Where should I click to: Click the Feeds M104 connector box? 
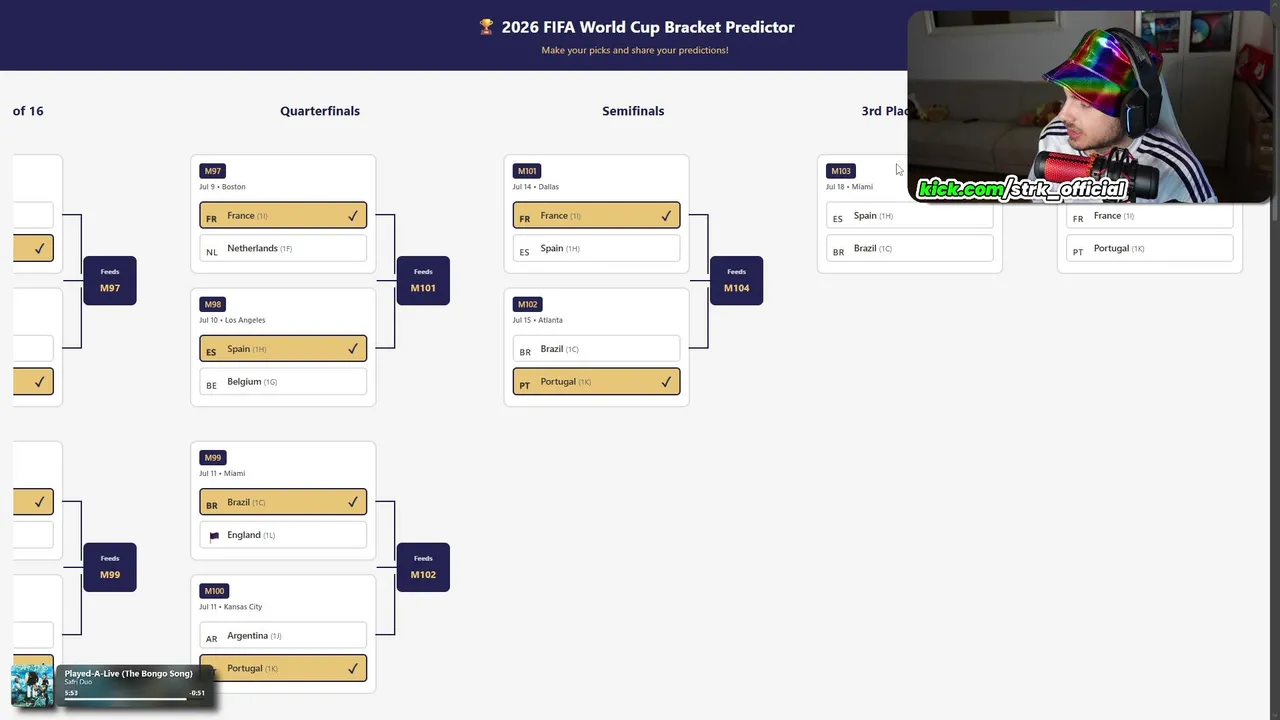coord(736,281)
